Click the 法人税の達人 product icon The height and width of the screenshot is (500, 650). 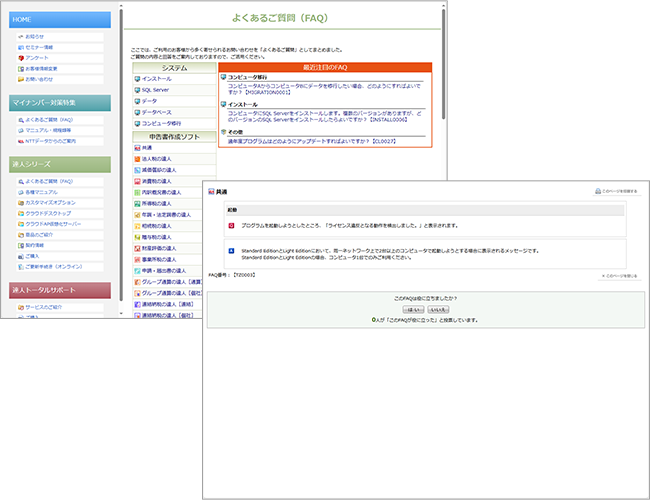(137, 157)
